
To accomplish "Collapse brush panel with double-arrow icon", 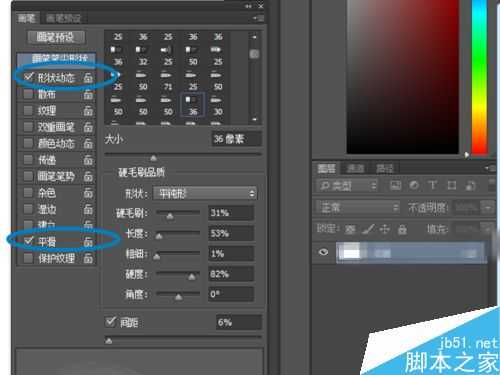I will [248, 6].
